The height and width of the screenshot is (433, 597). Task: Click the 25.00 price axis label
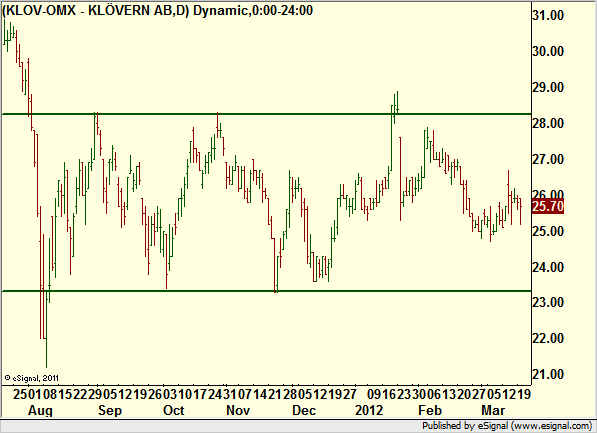tap(548, 231)
